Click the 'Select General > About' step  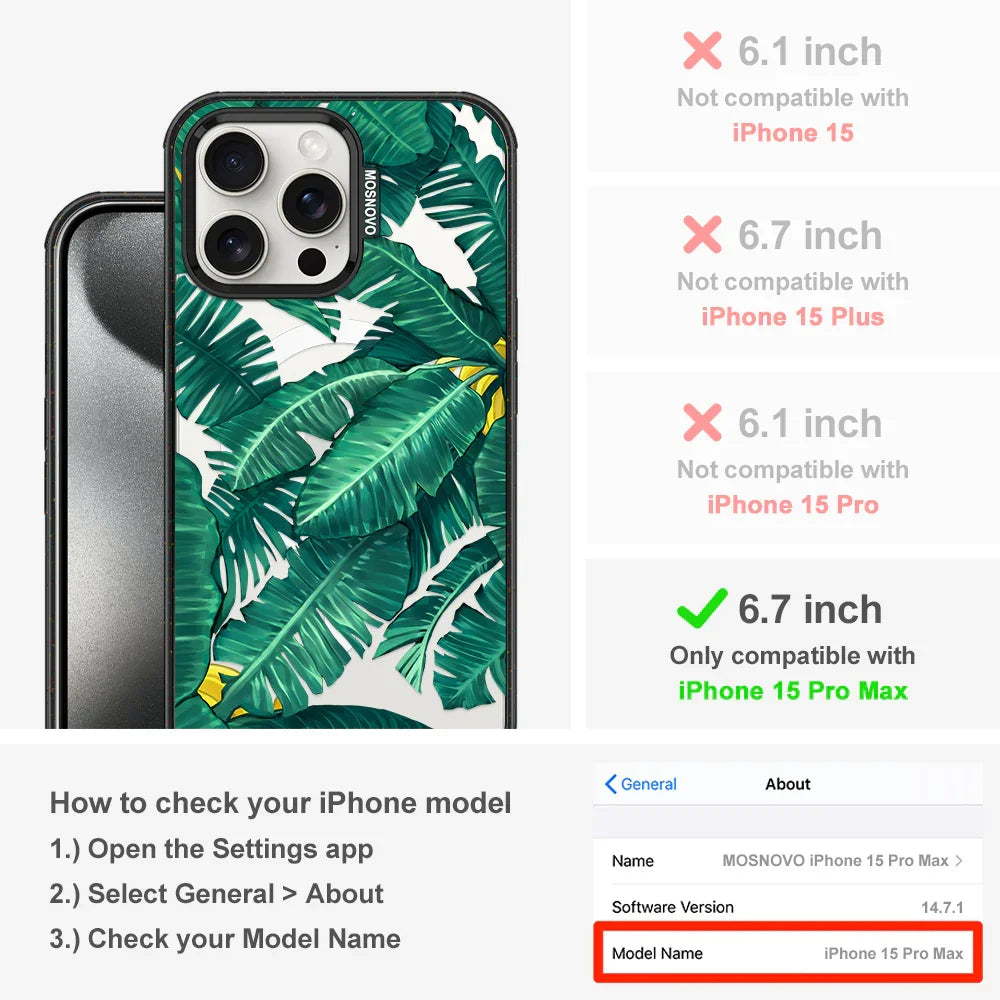tap(217, 893)
